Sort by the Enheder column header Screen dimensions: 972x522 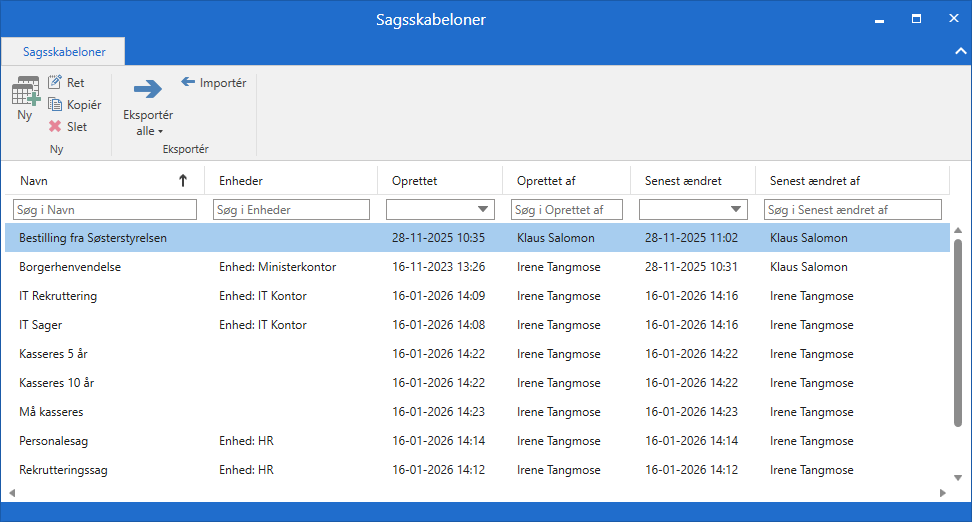(x=241, y=181)
